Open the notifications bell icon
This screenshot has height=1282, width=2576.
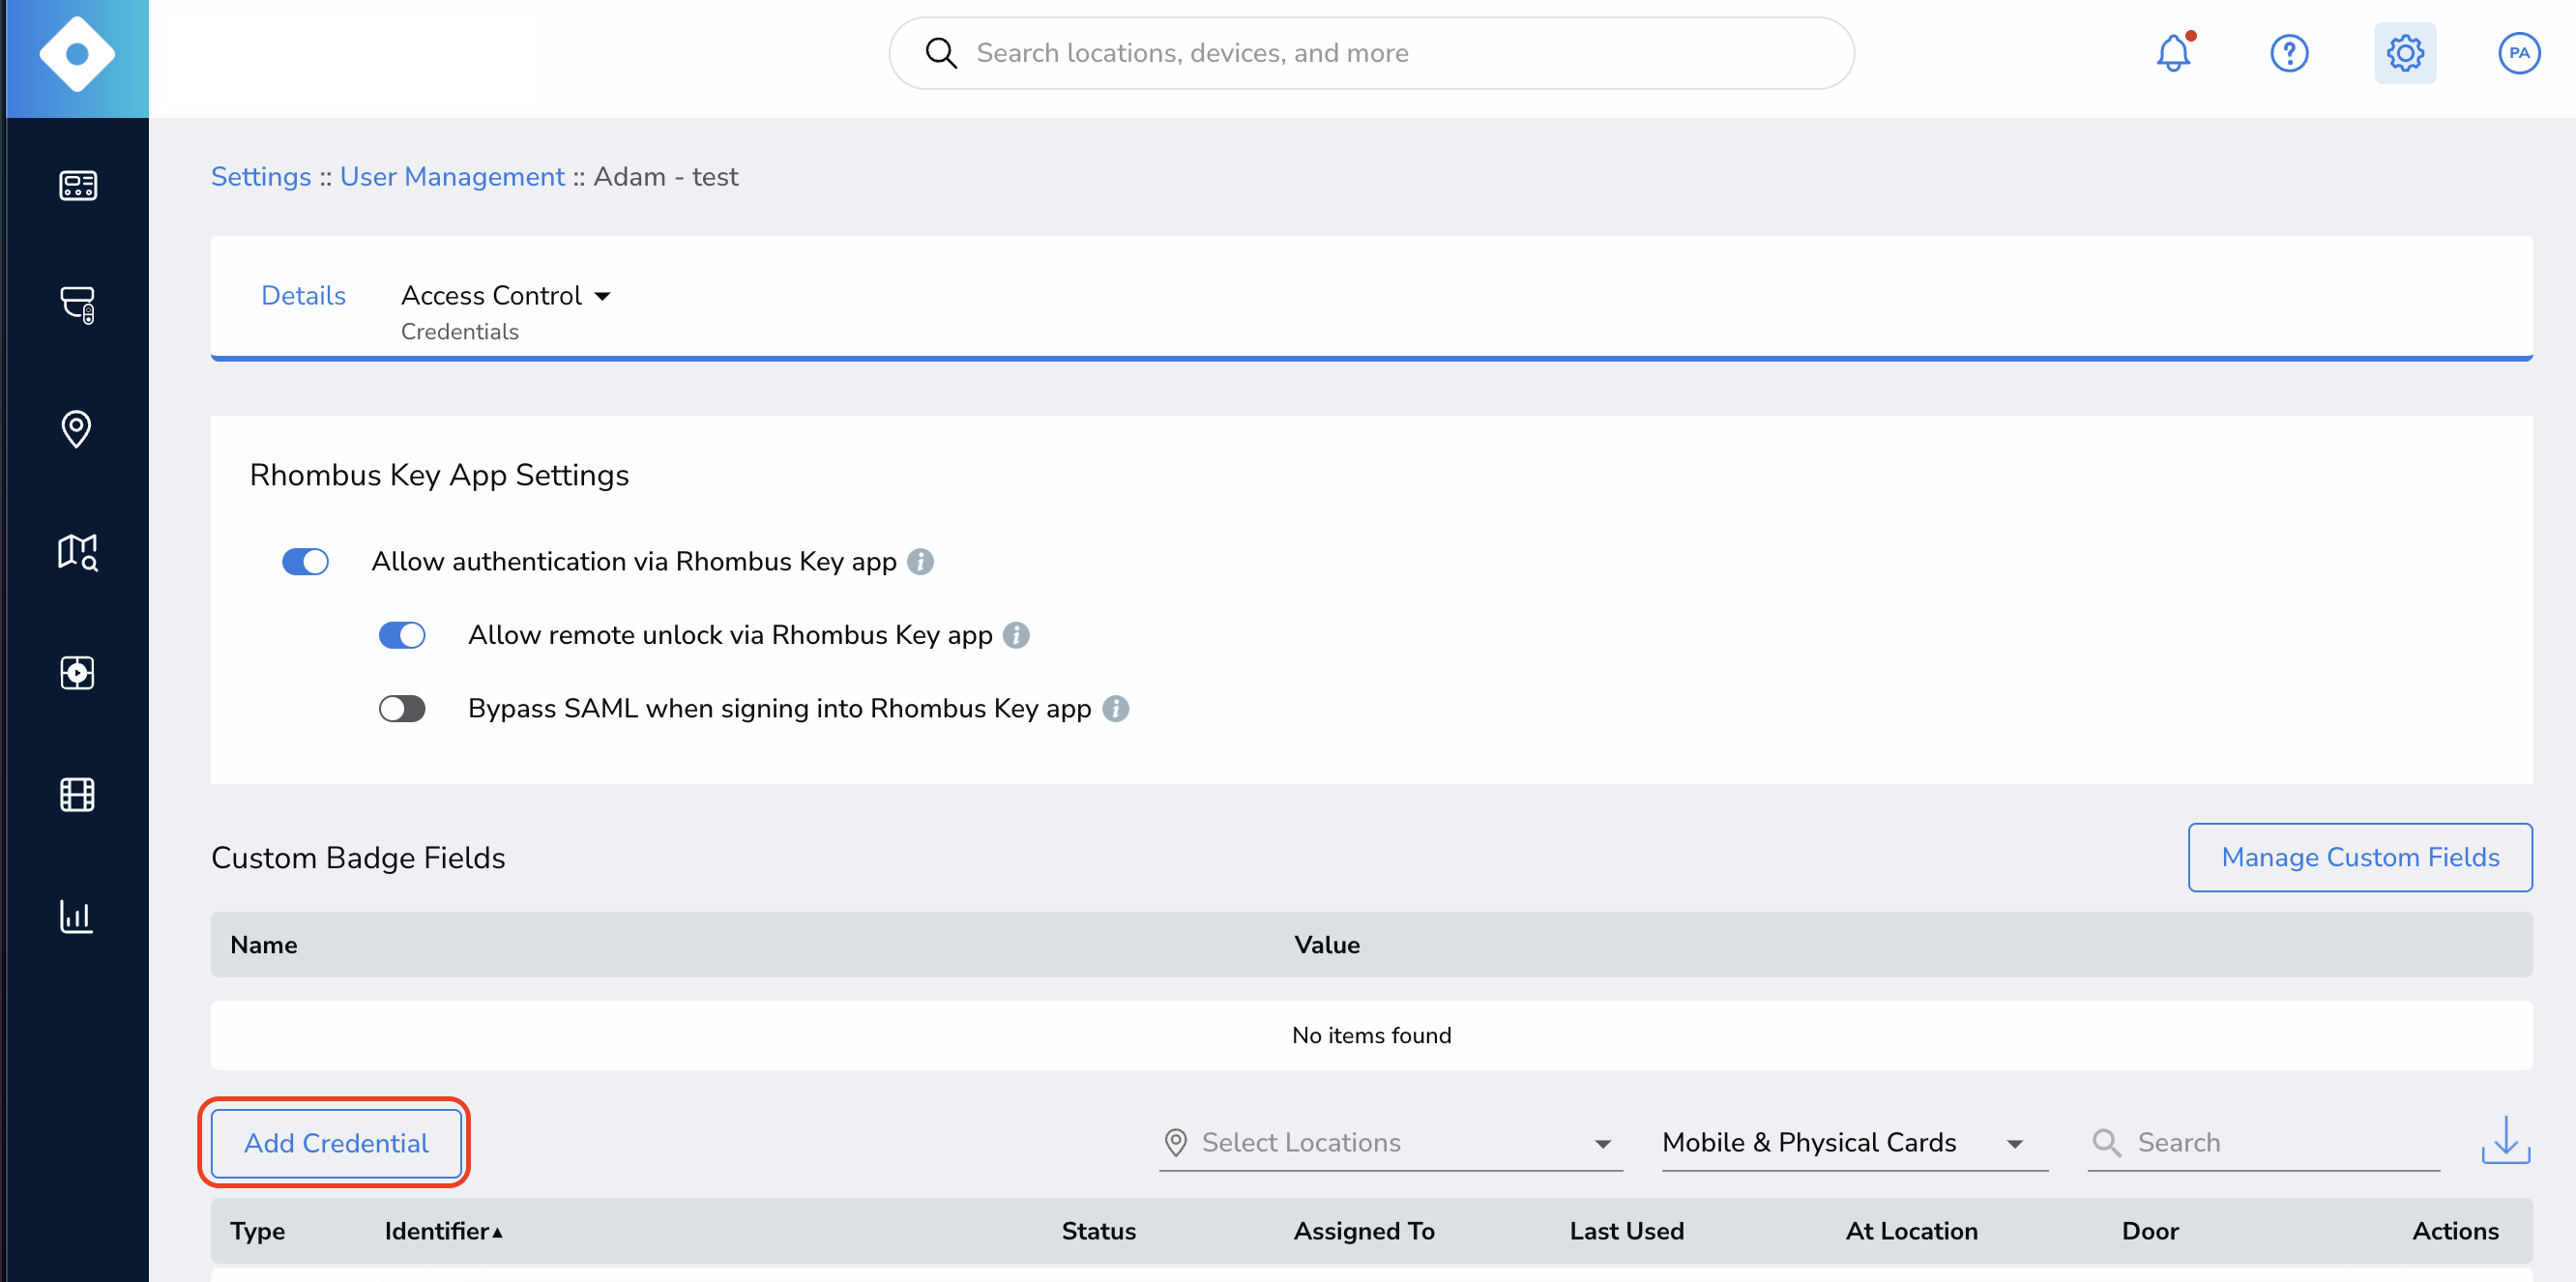point(2173,53)
